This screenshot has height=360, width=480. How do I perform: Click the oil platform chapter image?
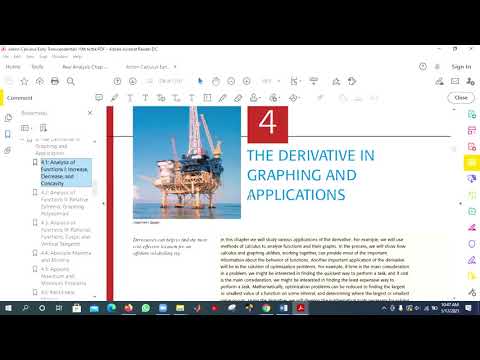pos(187,162)
